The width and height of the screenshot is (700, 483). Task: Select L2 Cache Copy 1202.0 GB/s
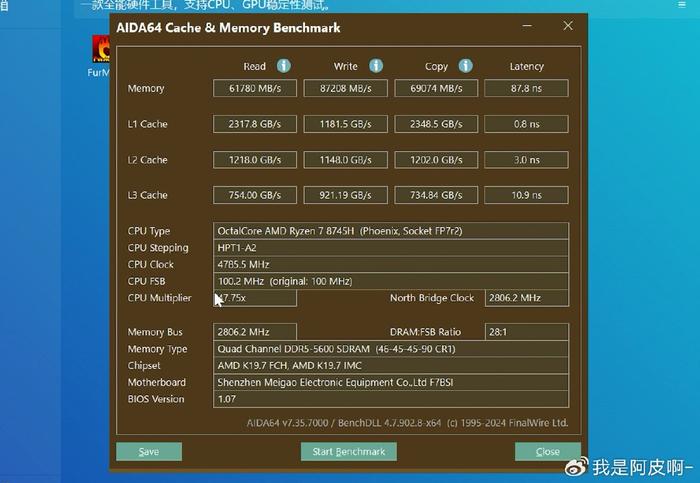pos(436,160)
